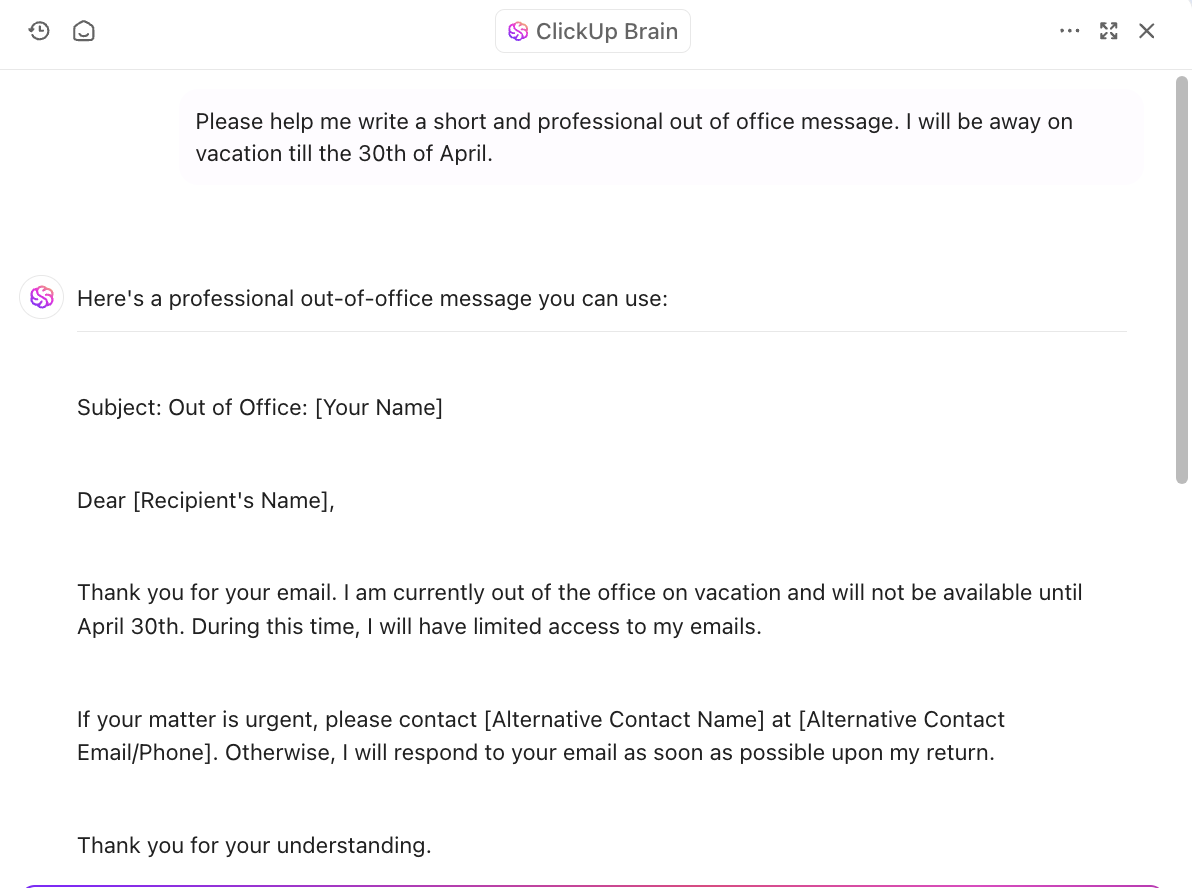Open the chat history icon

click(x=39, y=31)
